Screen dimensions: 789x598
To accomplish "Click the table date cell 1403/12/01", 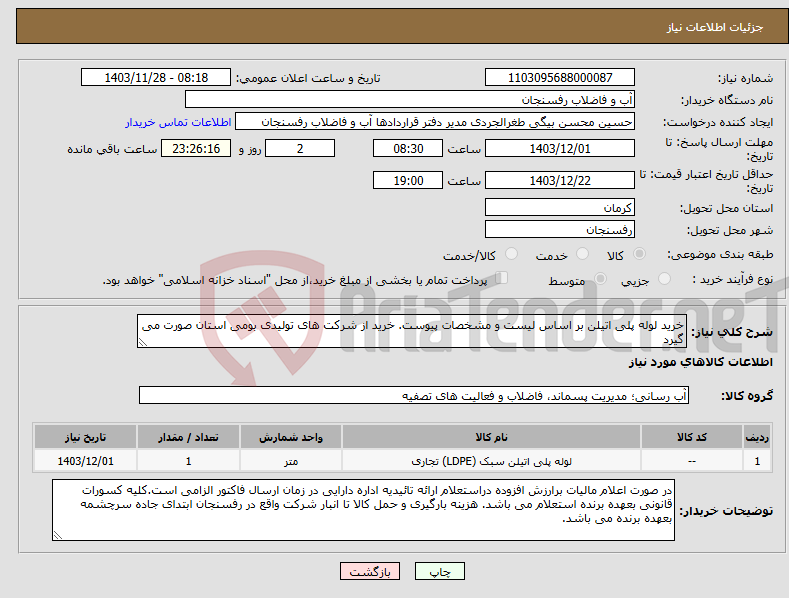I will 85,461.
